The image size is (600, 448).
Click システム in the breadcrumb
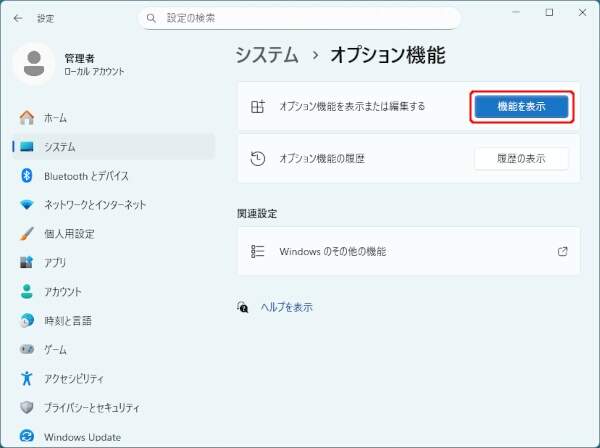(267, 55)
